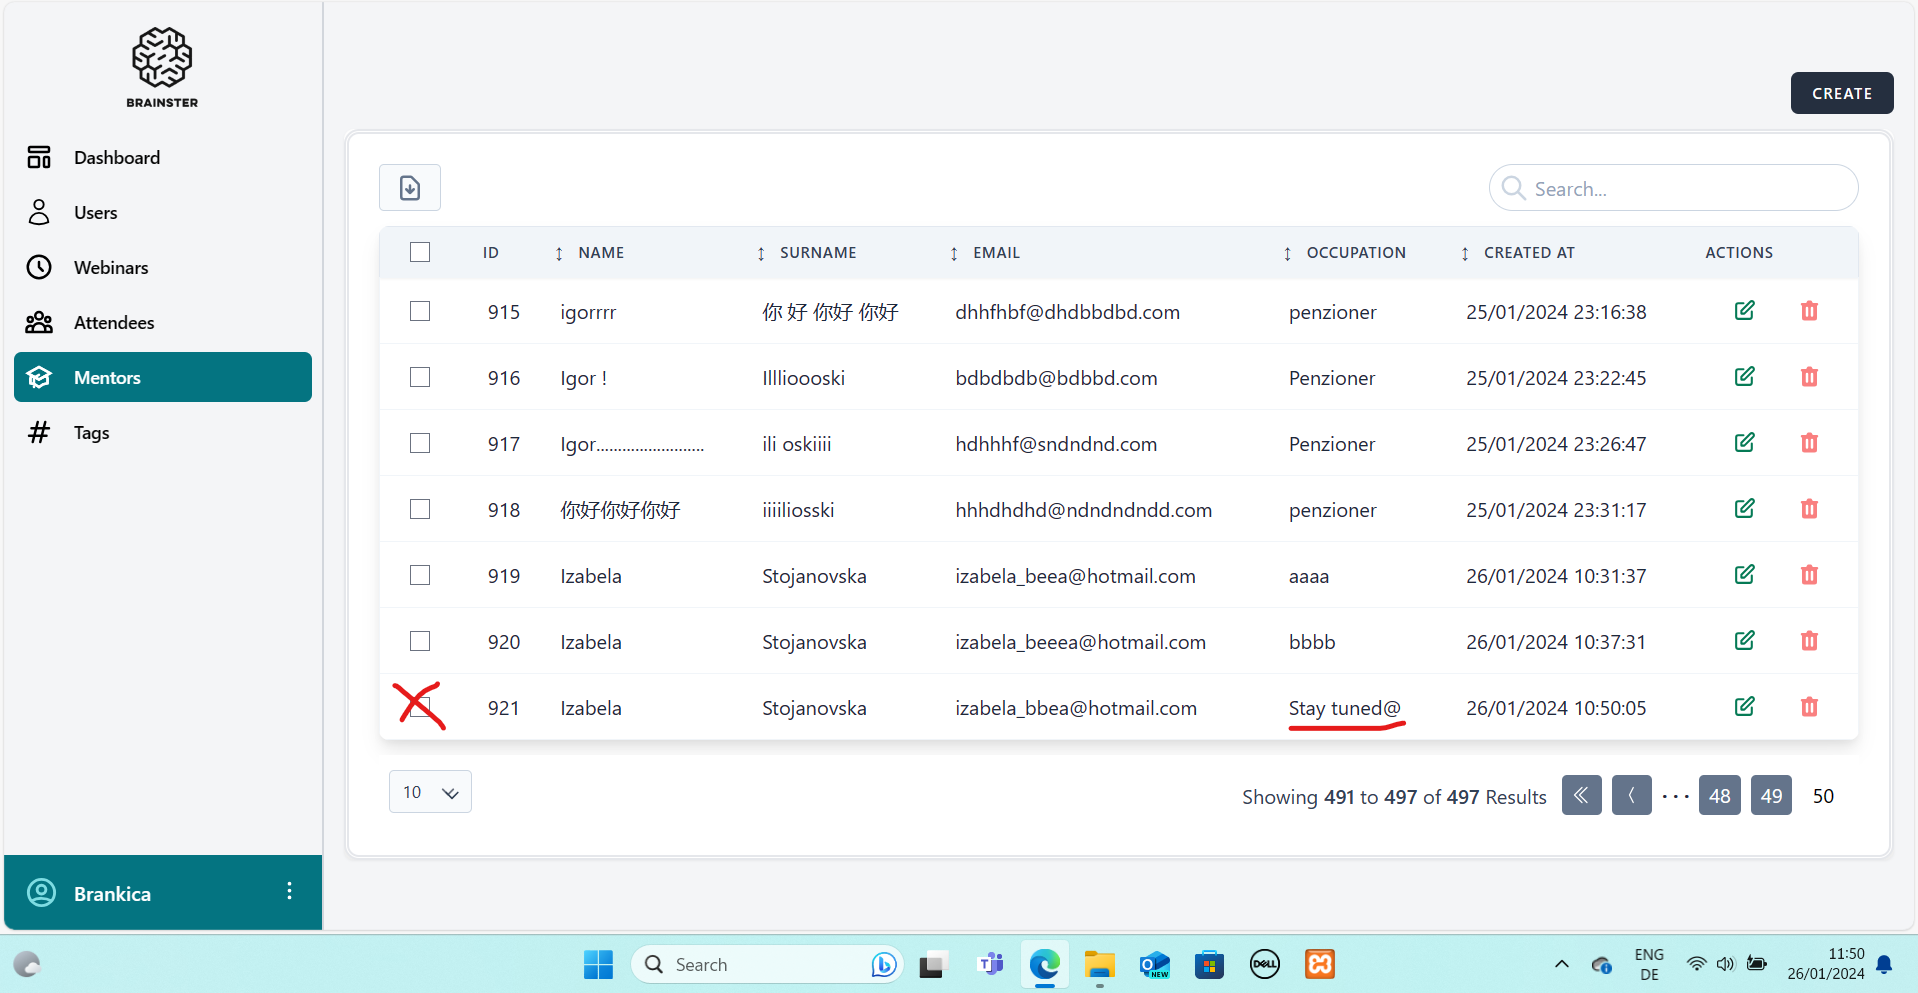Select the checkbox for row 920
The height and width of the screenshot is (993, 1918).
tap(420, 641)
